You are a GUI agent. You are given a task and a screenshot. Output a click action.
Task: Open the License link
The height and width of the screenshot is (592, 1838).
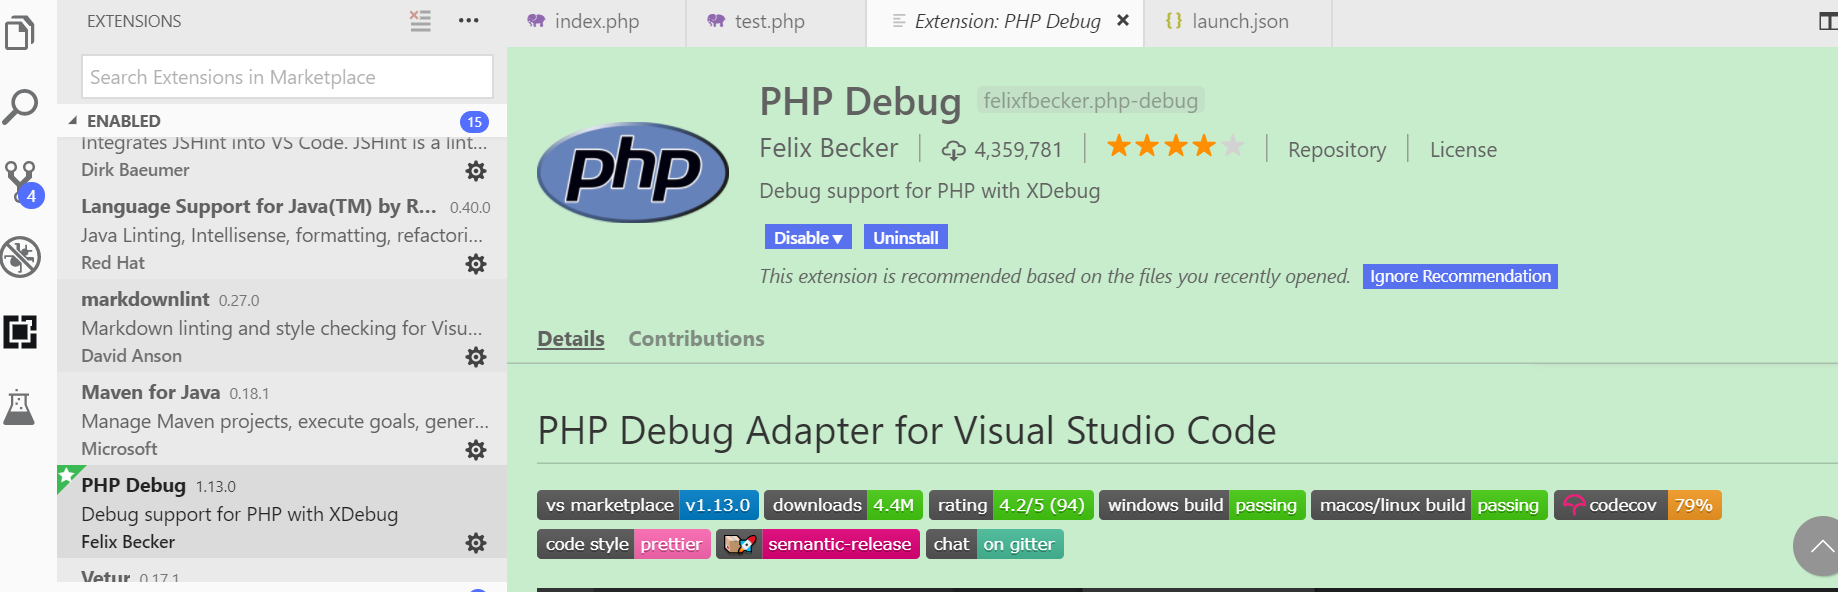tap(1463, 150)
